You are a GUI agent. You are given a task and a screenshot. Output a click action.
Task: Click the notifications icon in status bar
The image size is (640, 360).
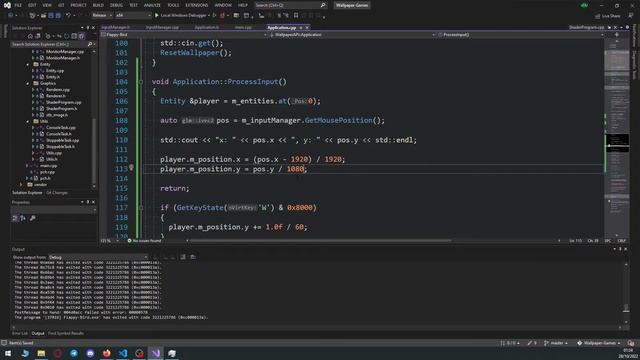[631, 343]
